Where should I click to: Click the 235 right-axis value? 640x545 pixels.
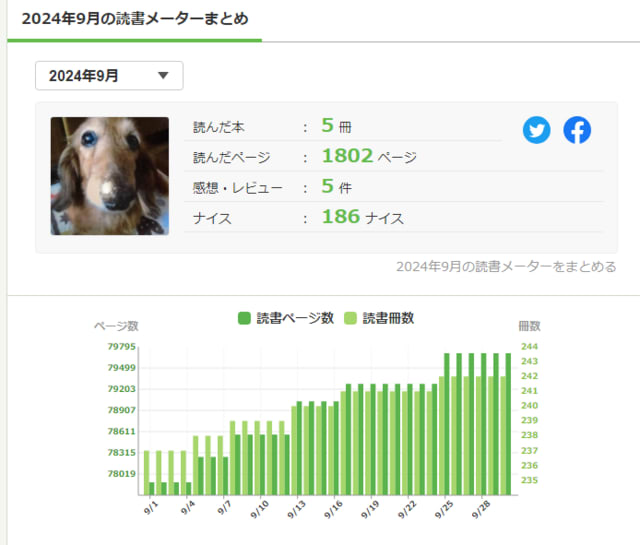coord(529,480)
